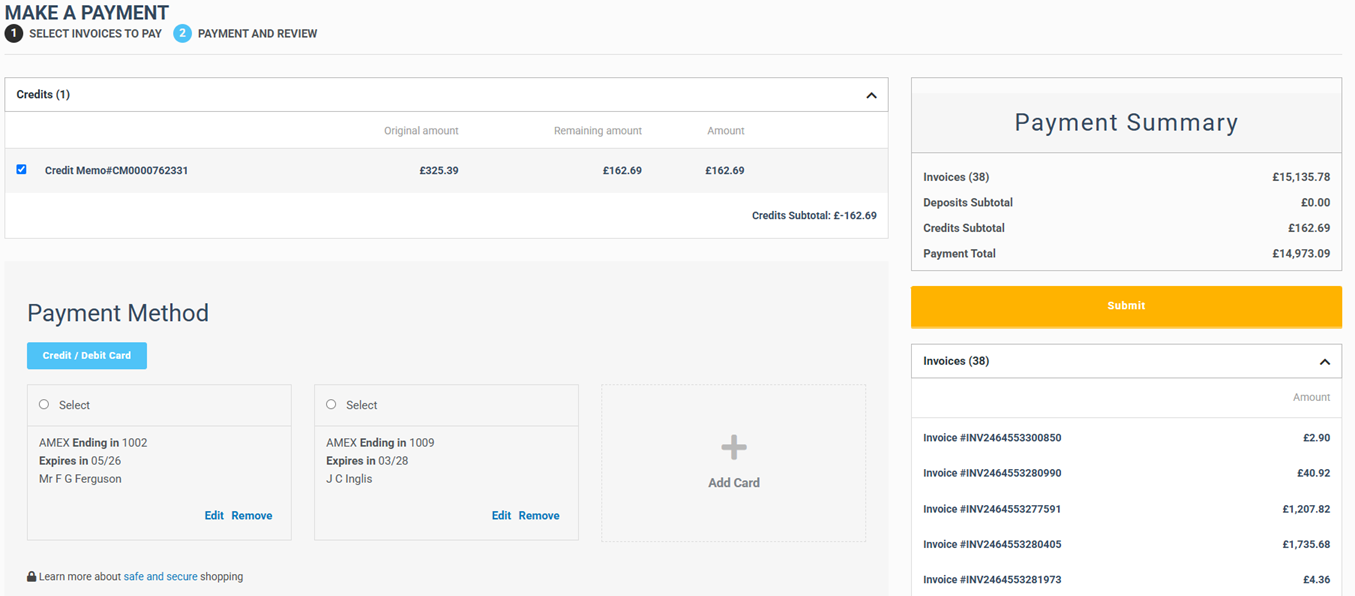Click Invoice #INV2464553277591 in the list
Viewport: 1355px width, 596px height.
point(992,509)
